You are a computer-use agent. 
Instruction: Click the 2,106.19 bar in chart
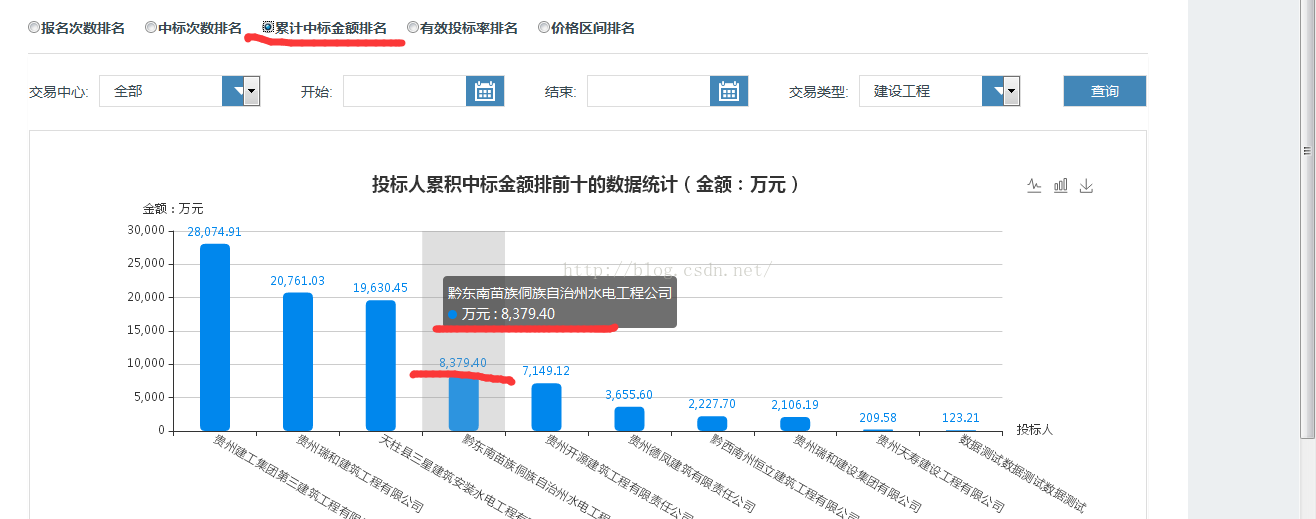click(795, 424)
